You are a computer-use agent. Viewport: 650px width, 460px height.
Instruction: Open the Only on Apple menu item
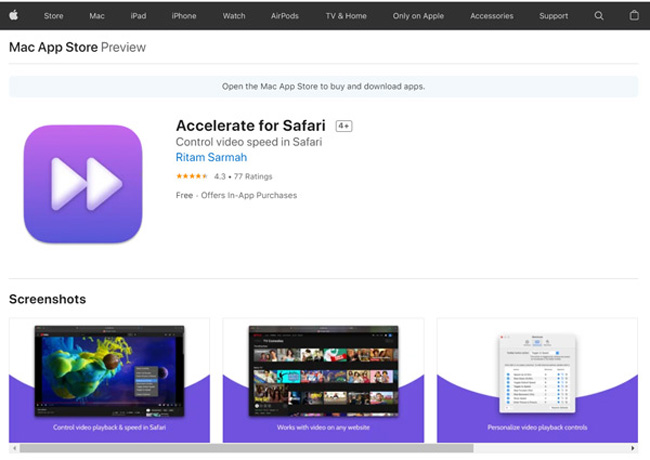(418, 16)
